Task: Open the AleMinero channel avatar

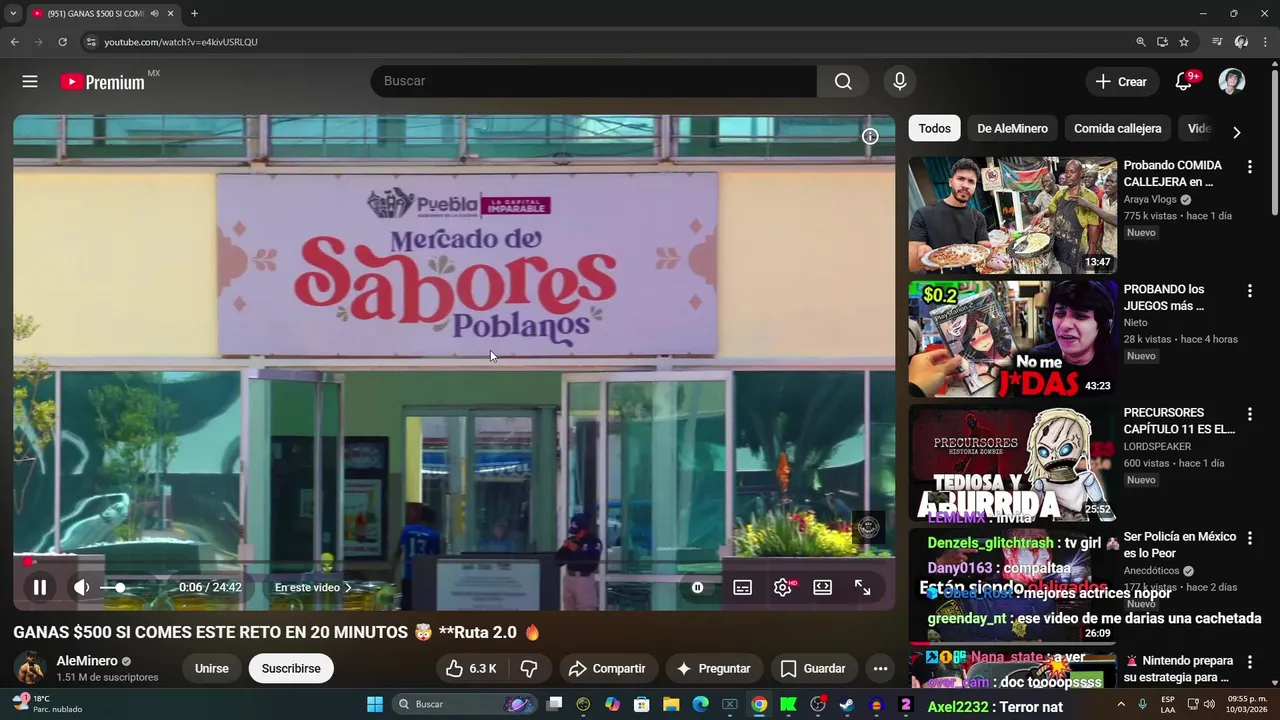Action: coord(30,668)
